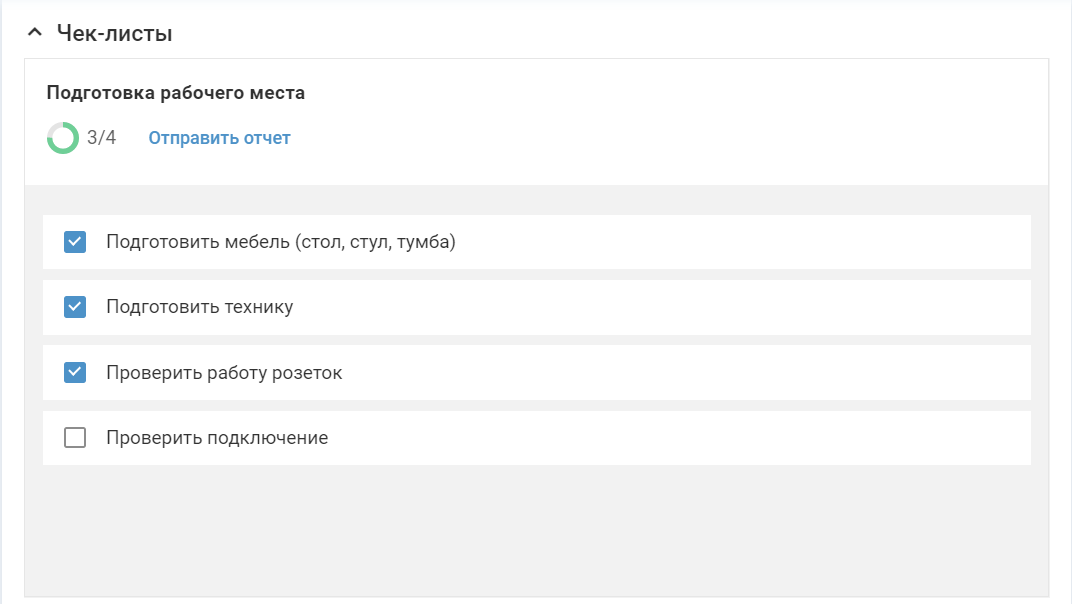Uncheck the Подготовить технику checkbox
This screenshot has width=1072, height=604.
(x=75, y=307)
